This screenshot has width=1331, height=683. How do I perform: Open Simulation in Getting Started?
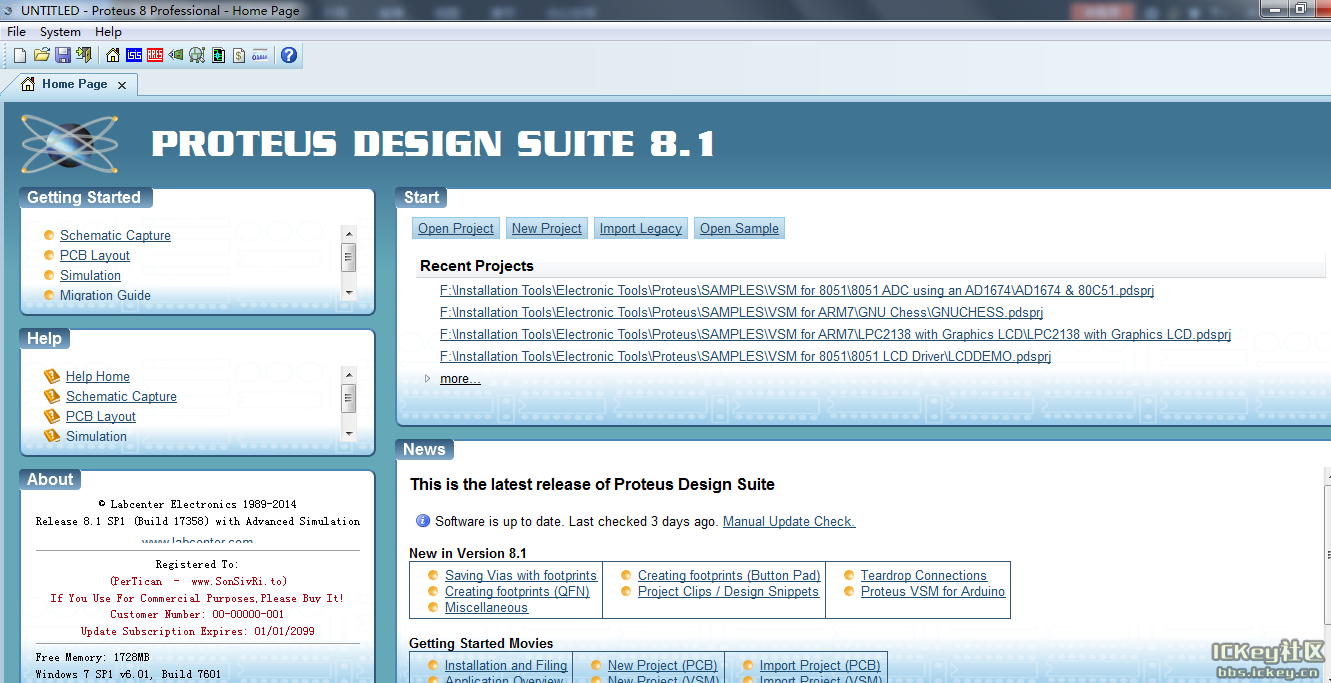coord(90,275)
